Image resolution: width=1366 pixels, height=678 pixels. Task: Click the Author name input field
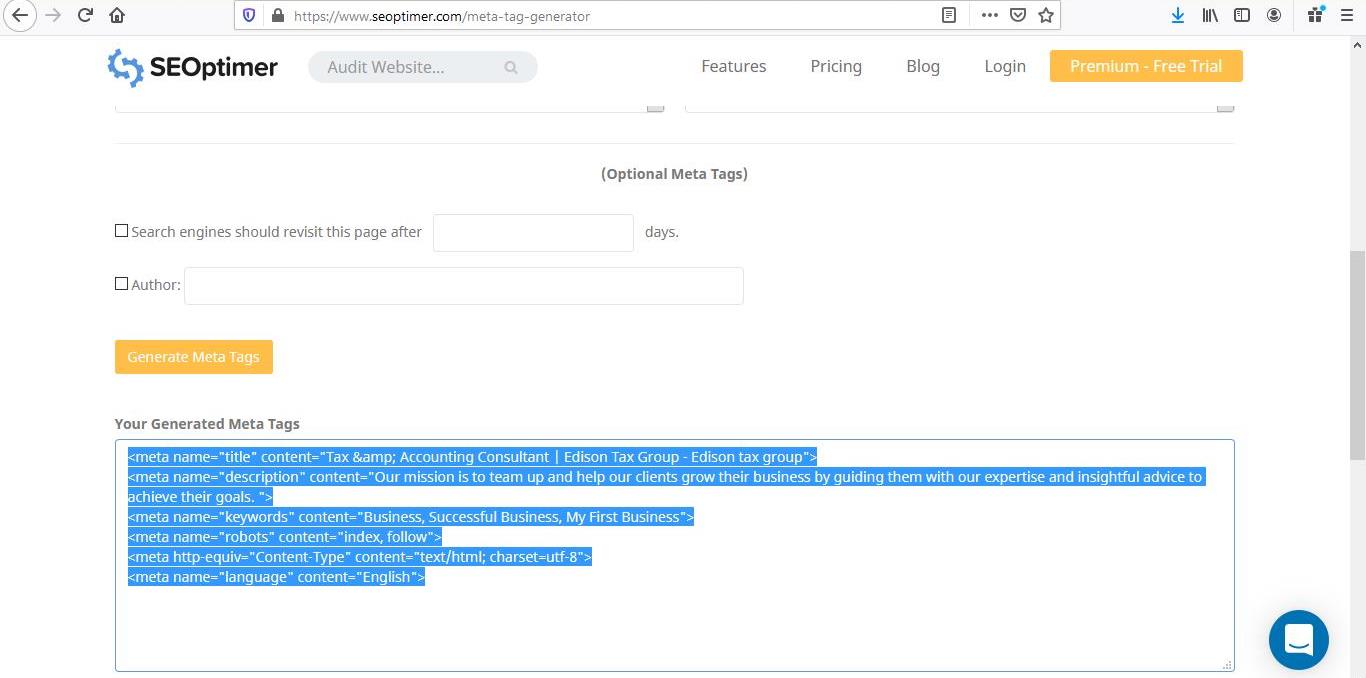click(x=464, y=285)
